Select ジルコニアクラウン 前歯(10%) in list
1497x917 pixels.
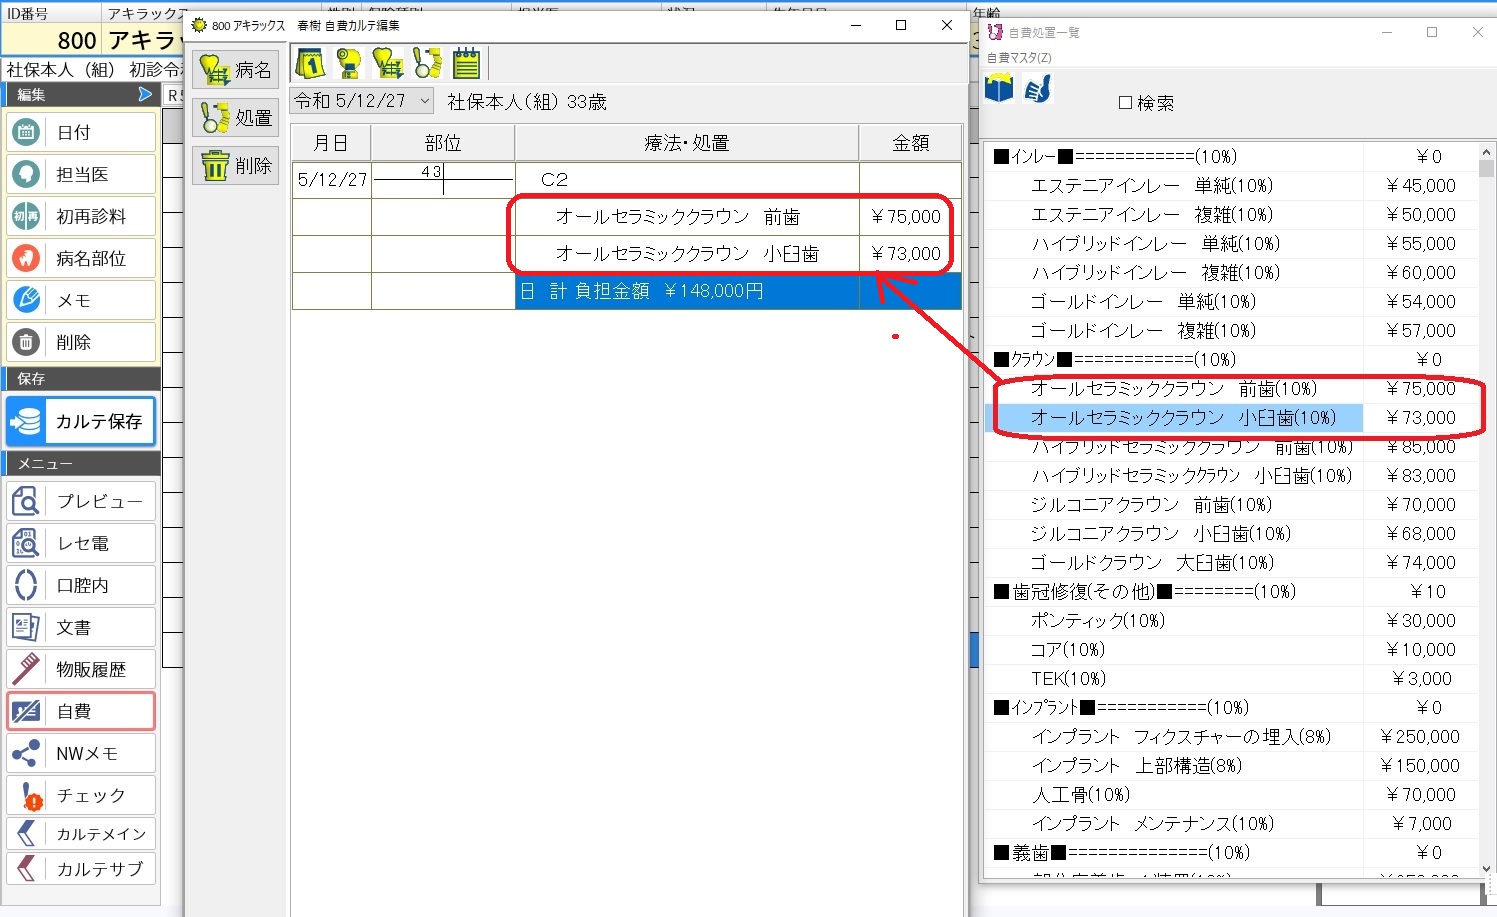[1150, 505]
